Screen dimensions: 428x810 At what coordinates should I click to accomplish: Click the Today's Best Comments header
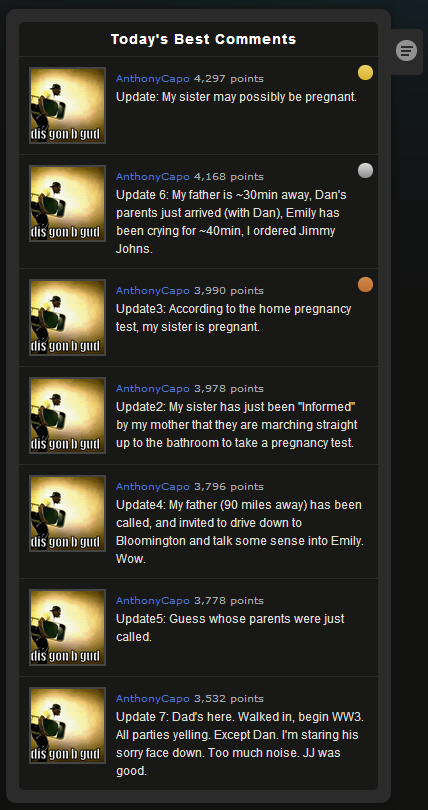point(203,39)
